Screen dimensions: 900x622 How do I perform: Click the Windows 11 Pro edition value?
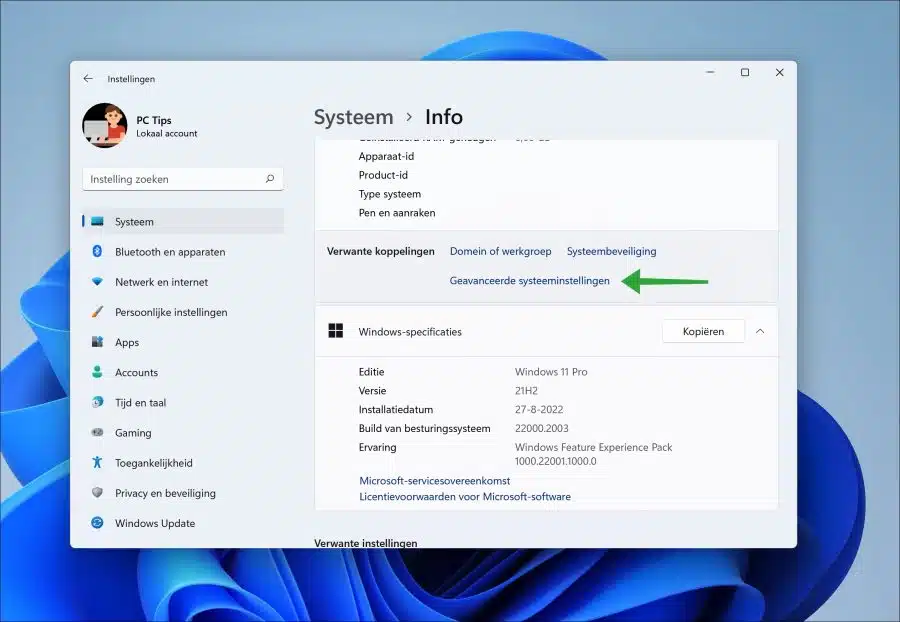[x=551, y=372]
